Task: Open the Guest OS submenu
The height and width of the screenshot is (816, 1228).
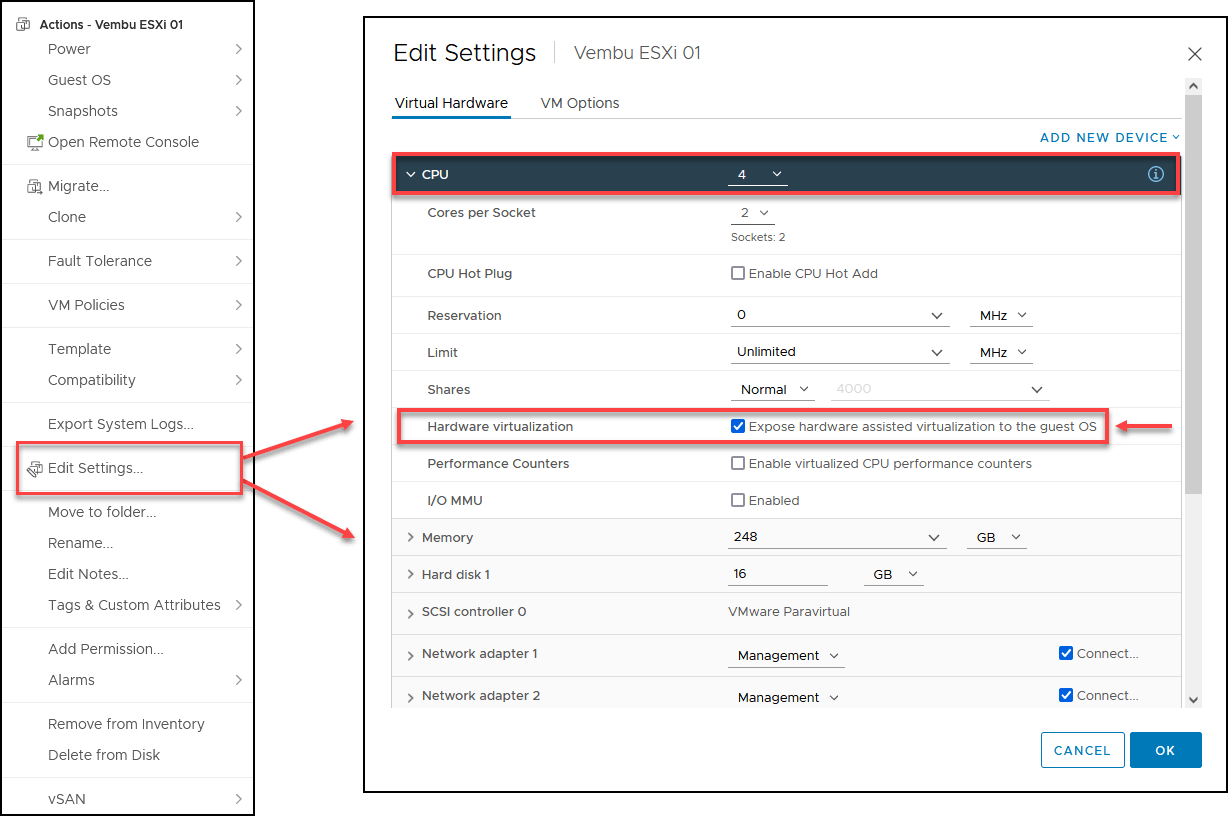Action: (128, 80)
